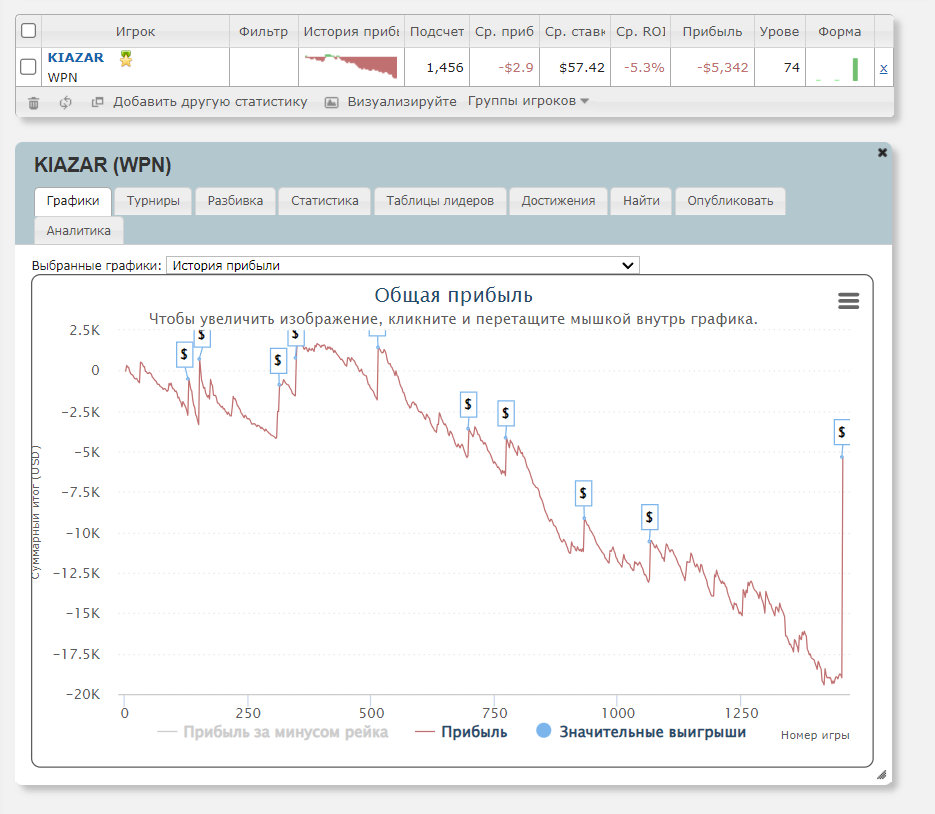Expand the 'Группы игроков' dropdown
Image resolution: width=935 pixels, height=814 pixels.
tap(528, 101)
